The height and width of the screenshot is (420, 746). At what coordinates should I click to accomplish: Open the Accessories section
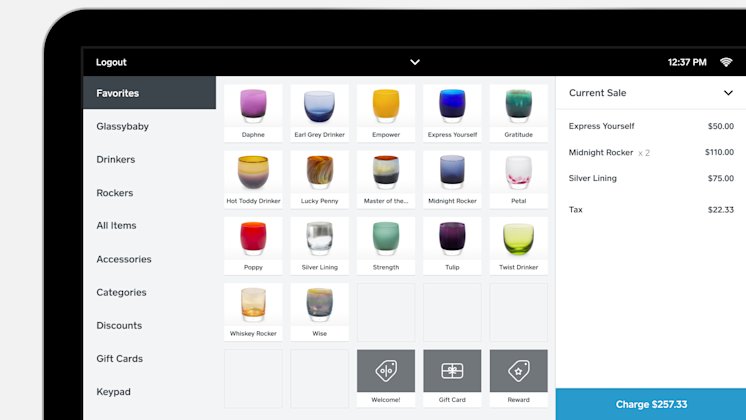[x=149, y=259]
